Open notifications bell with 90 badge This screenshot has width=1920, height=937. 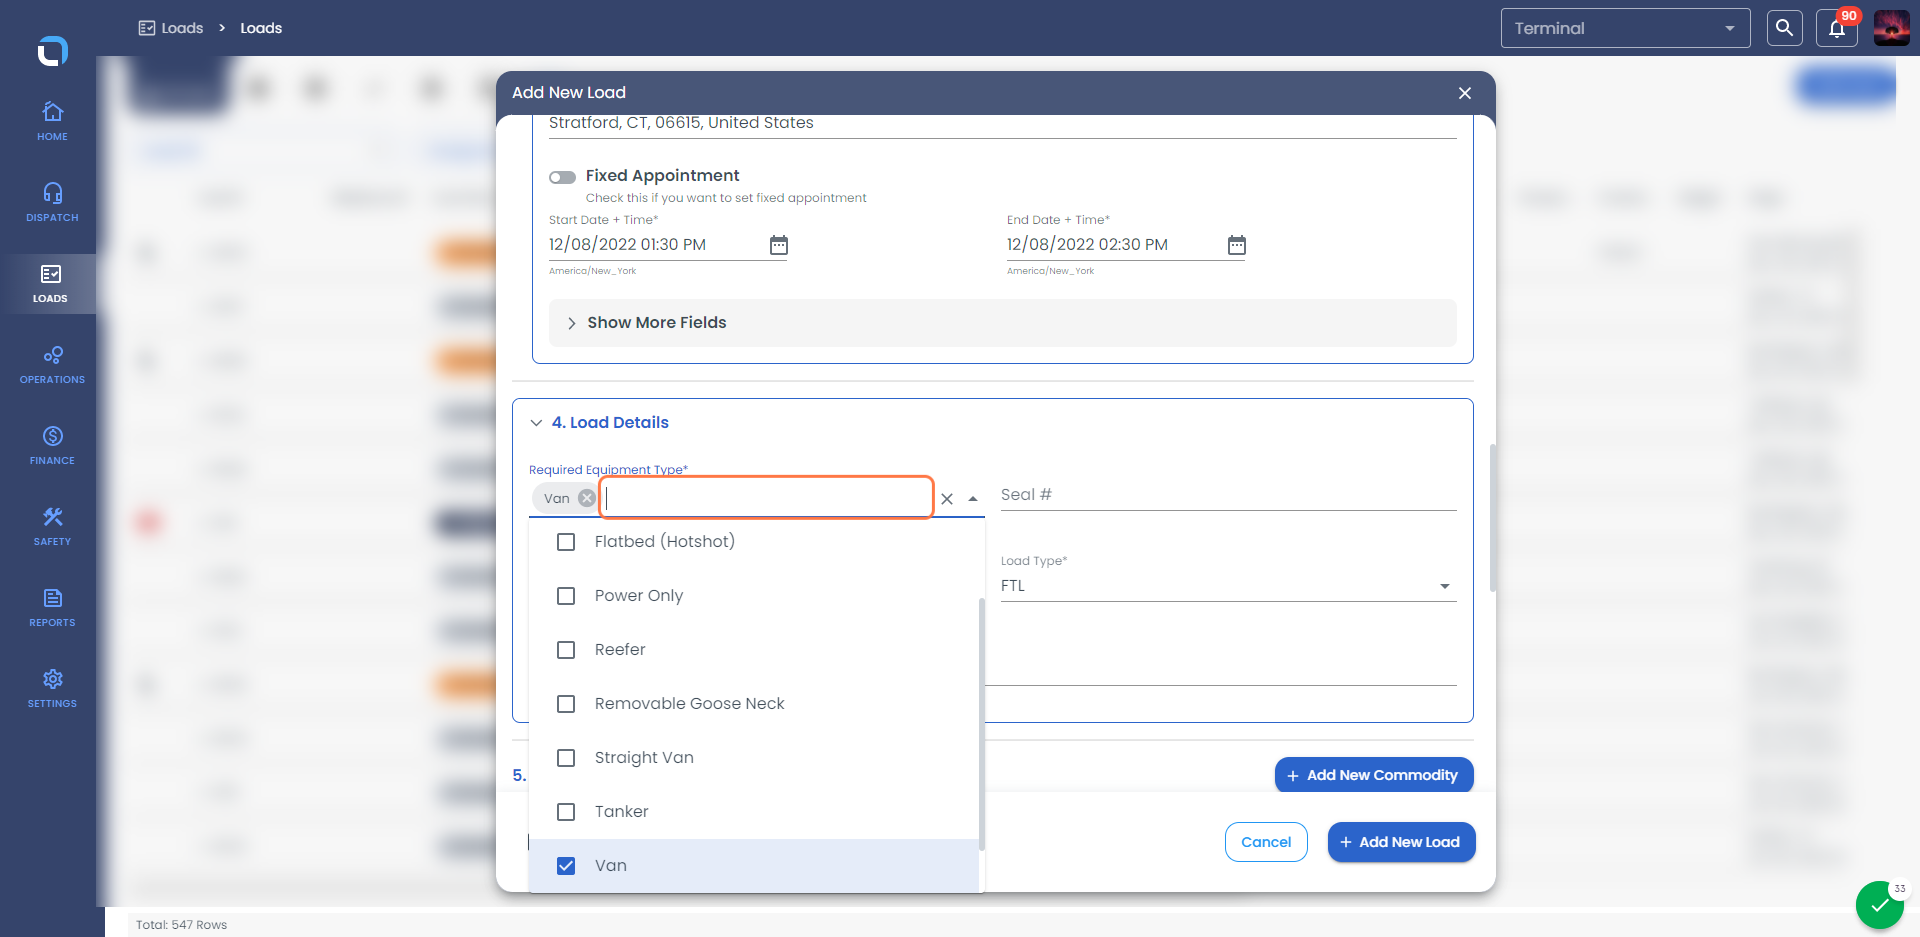pyautogui.click(x=1837, y=28)
